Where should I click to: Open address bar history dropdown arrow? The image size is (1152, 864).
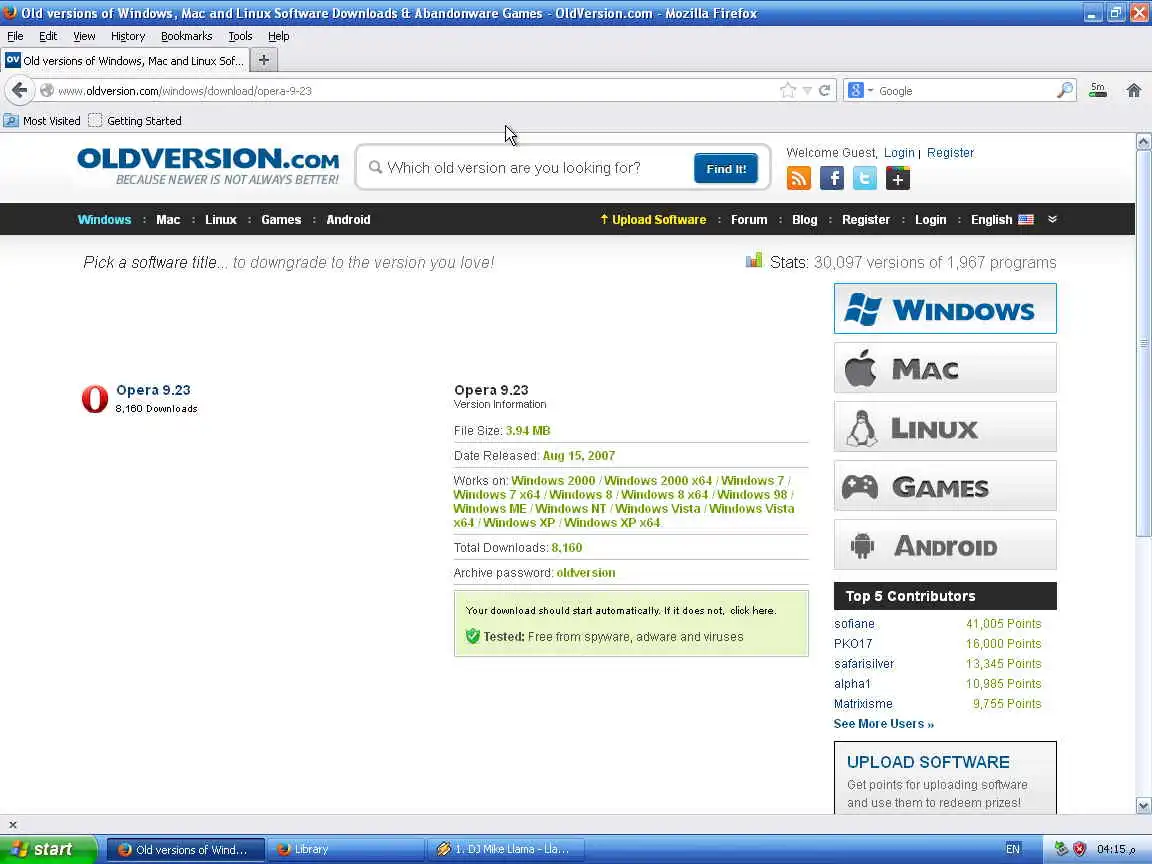807,90
